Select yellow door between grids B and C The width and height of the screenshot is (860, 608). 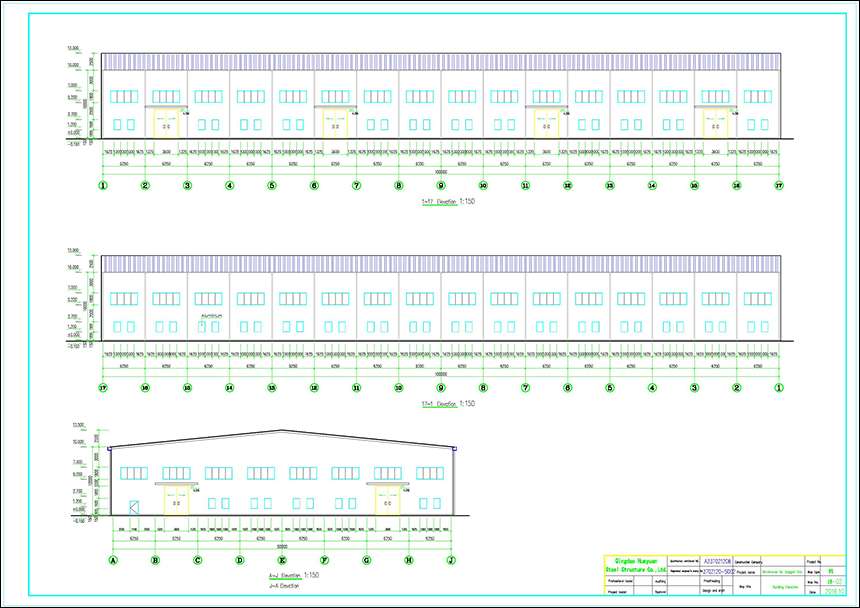(176, 501)
